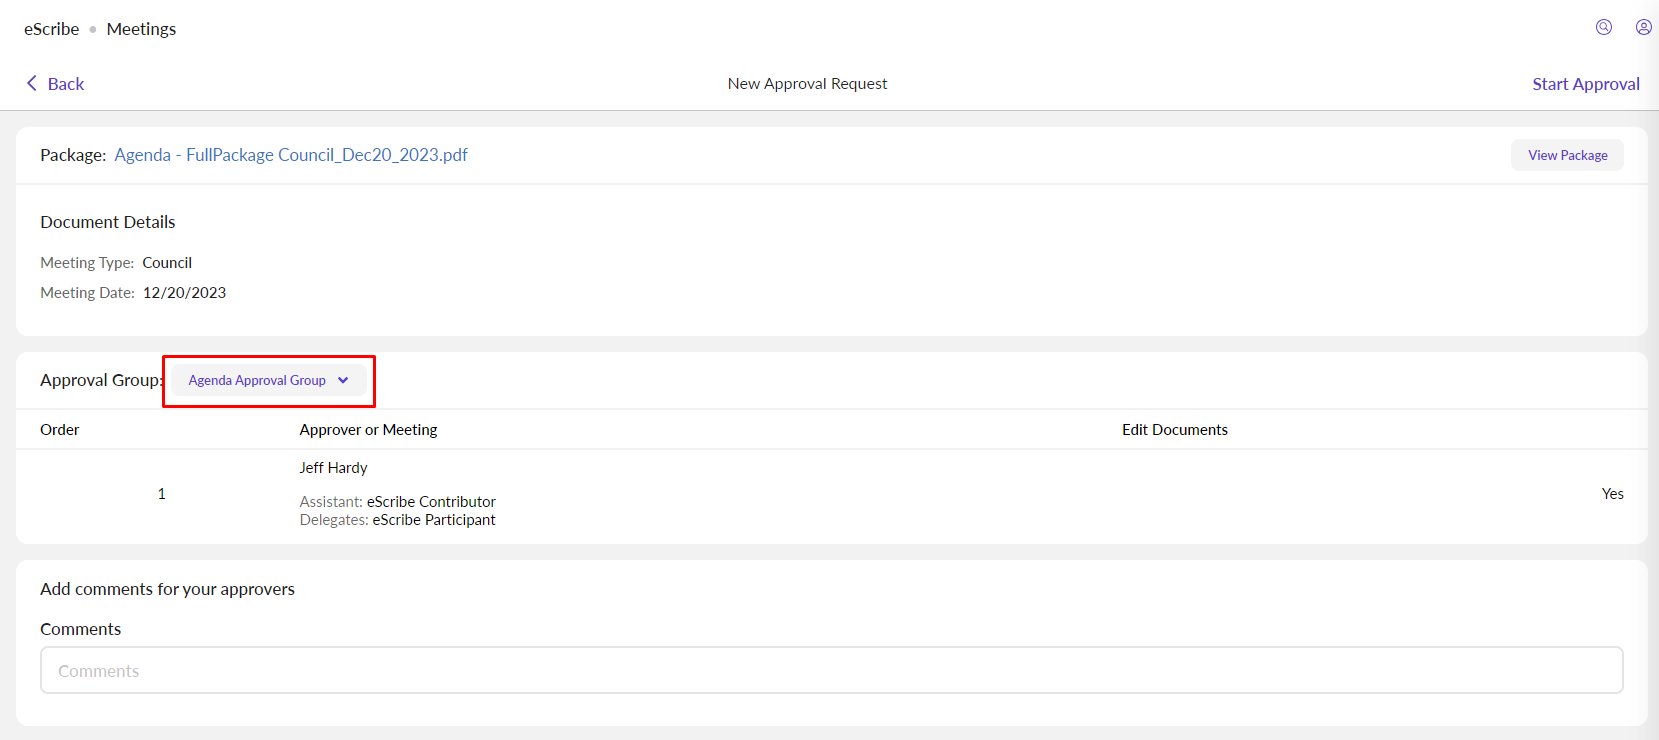
Task: Go to Meetings in the breadcrumb
Action: (141, 29)
